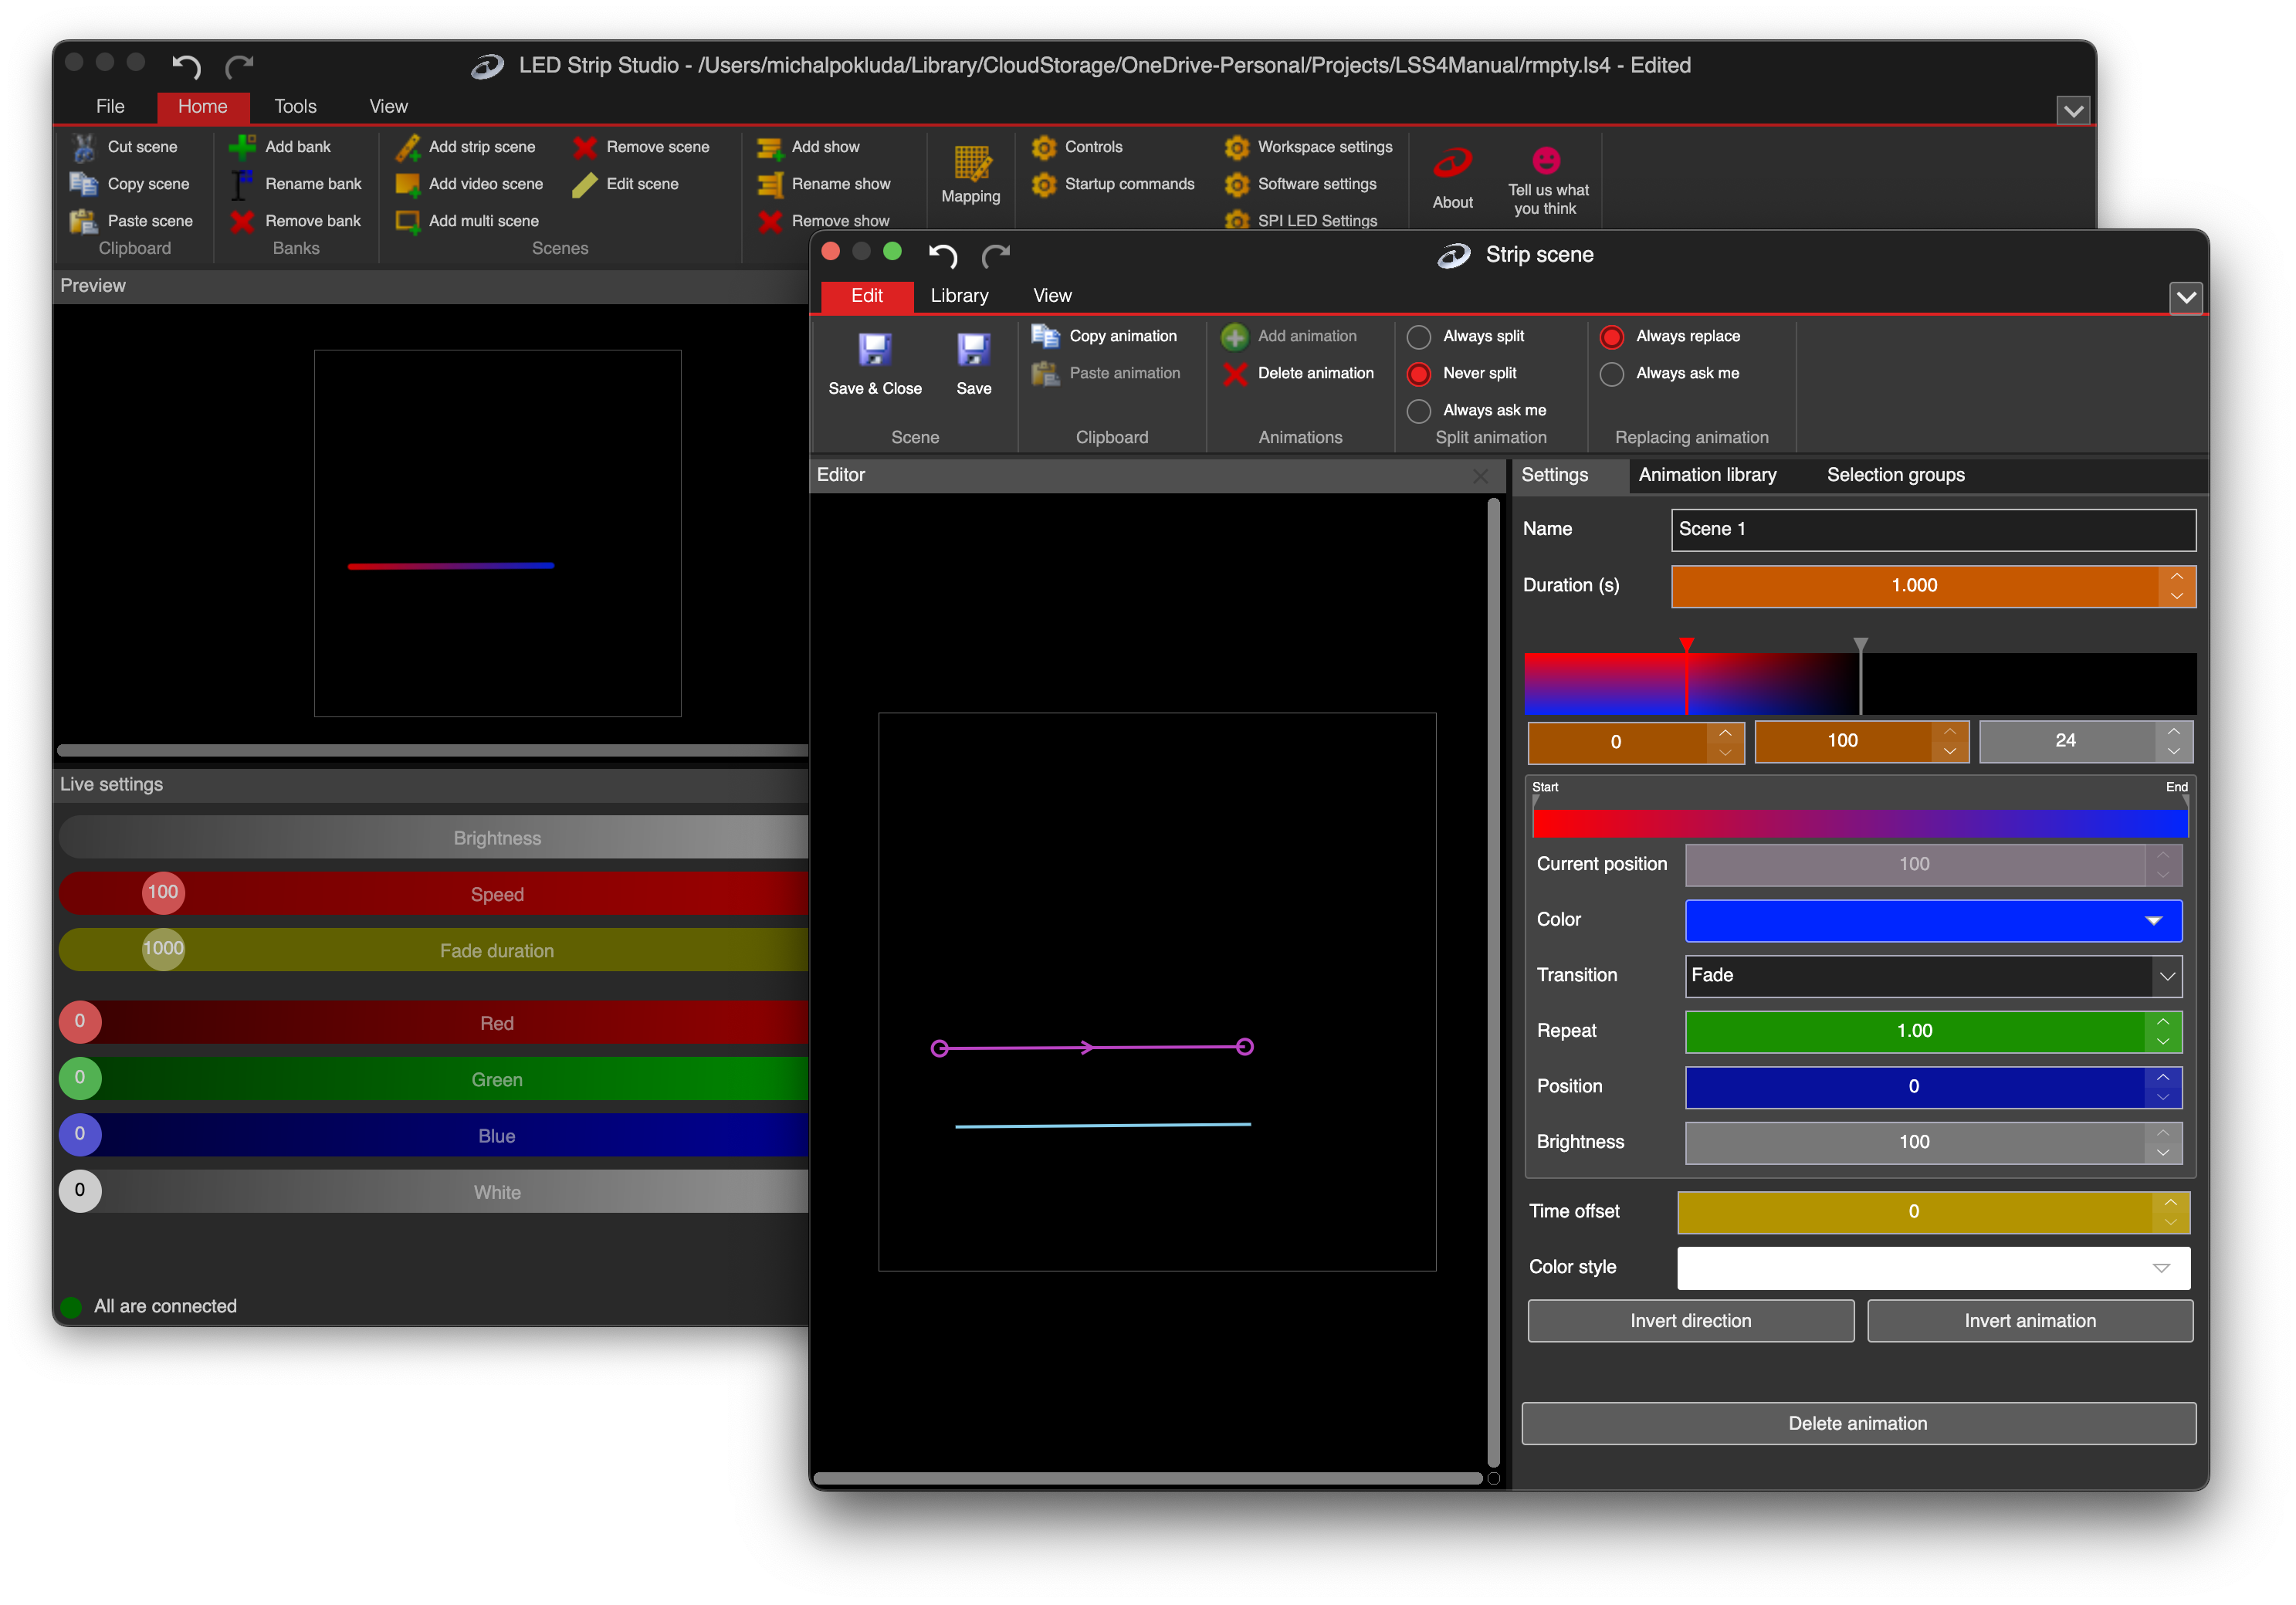Select Always ask me under Split animation
Image resolution: width=2296 pixels, height=1605 pixels.
tap(1418, 411)
